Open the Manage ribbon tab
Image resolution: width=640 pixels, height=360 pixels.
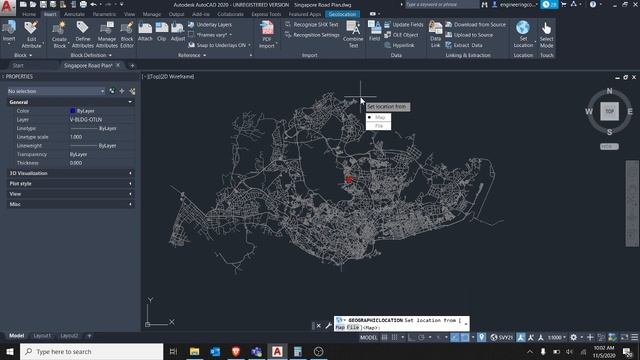coord(152,14)
